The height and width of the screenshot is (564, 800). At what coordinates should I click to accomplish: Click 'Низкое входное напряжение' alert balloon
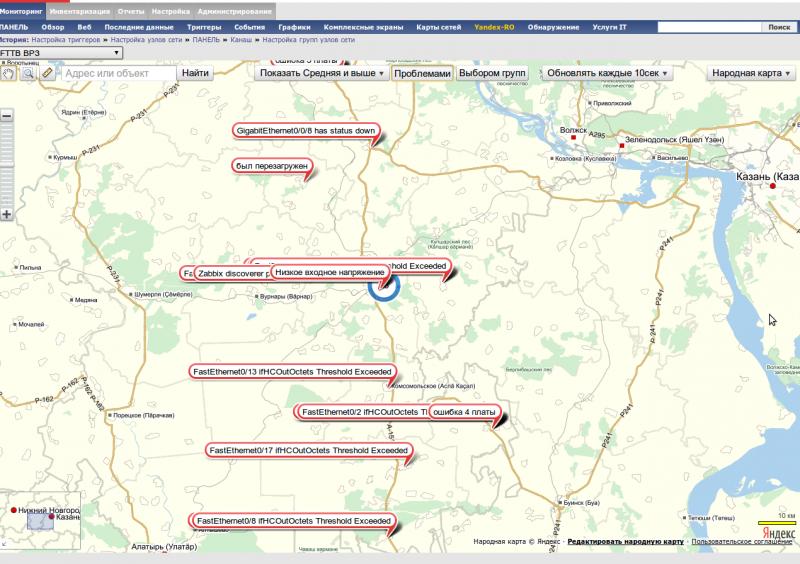[x=330, y=273]
